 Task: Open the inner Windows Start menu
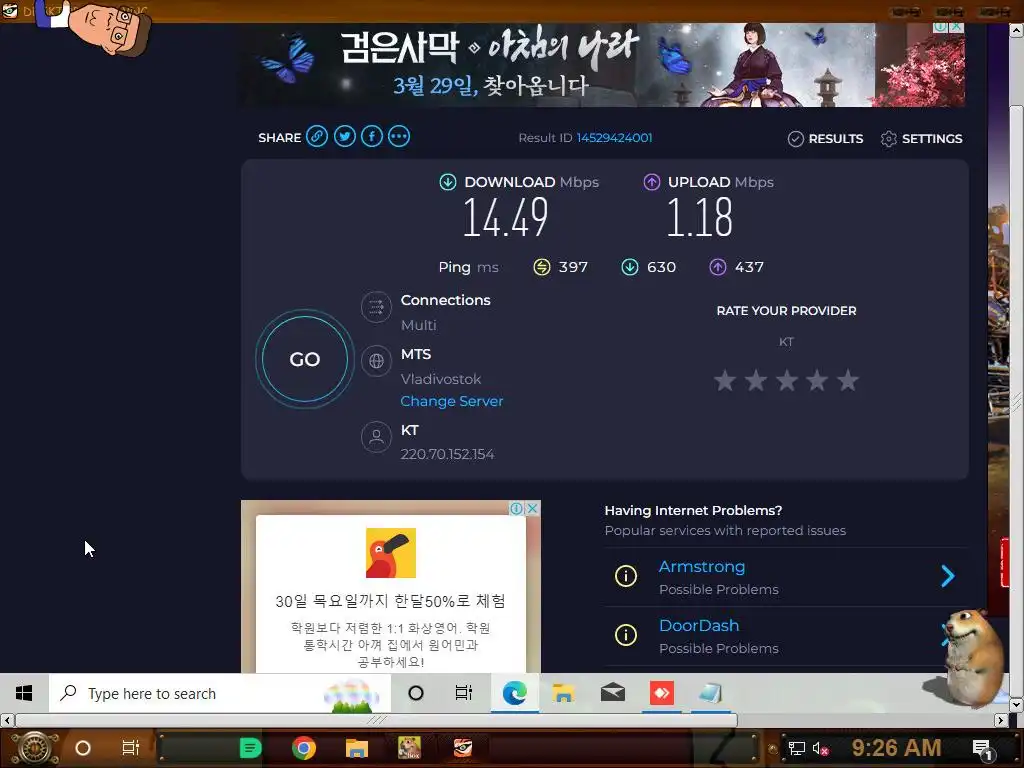tap(24, 694)
